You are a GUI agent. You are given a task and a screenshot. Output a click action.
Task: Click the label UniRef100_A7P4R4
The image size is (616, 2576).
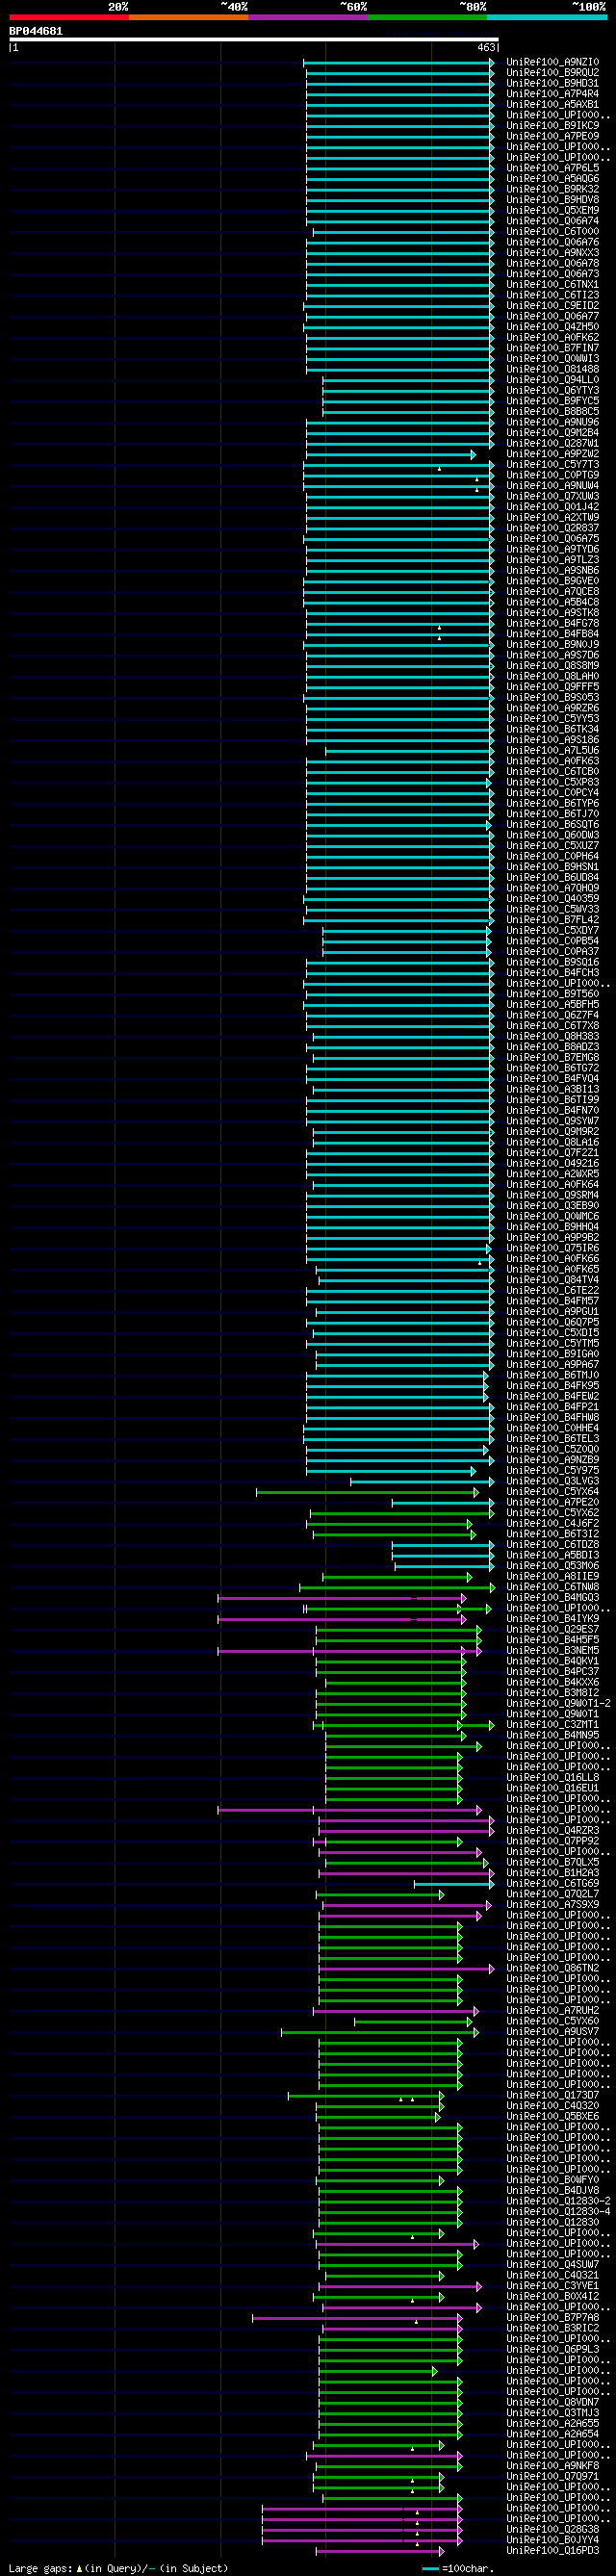click(553, 94)
